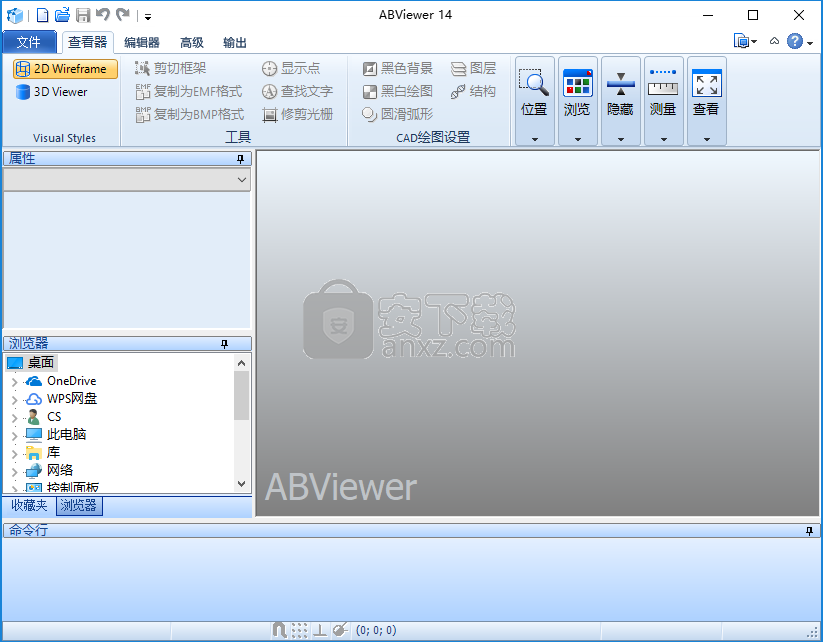This screenshot has height=642, width=823.
Task: Switch to the 收藏夹 favorites tab
Action: pos(29,506)
